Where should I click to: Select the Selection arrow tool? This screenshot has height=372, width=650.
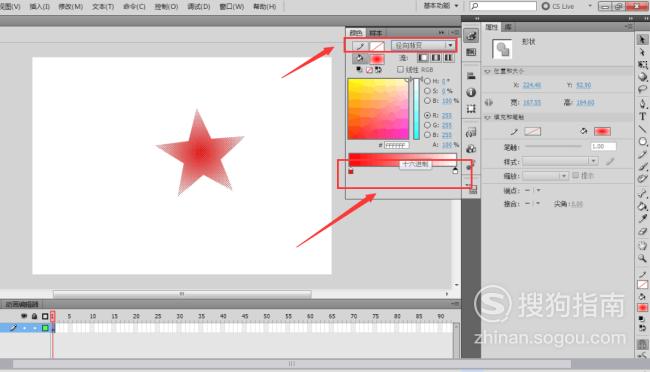coord(642,39)
